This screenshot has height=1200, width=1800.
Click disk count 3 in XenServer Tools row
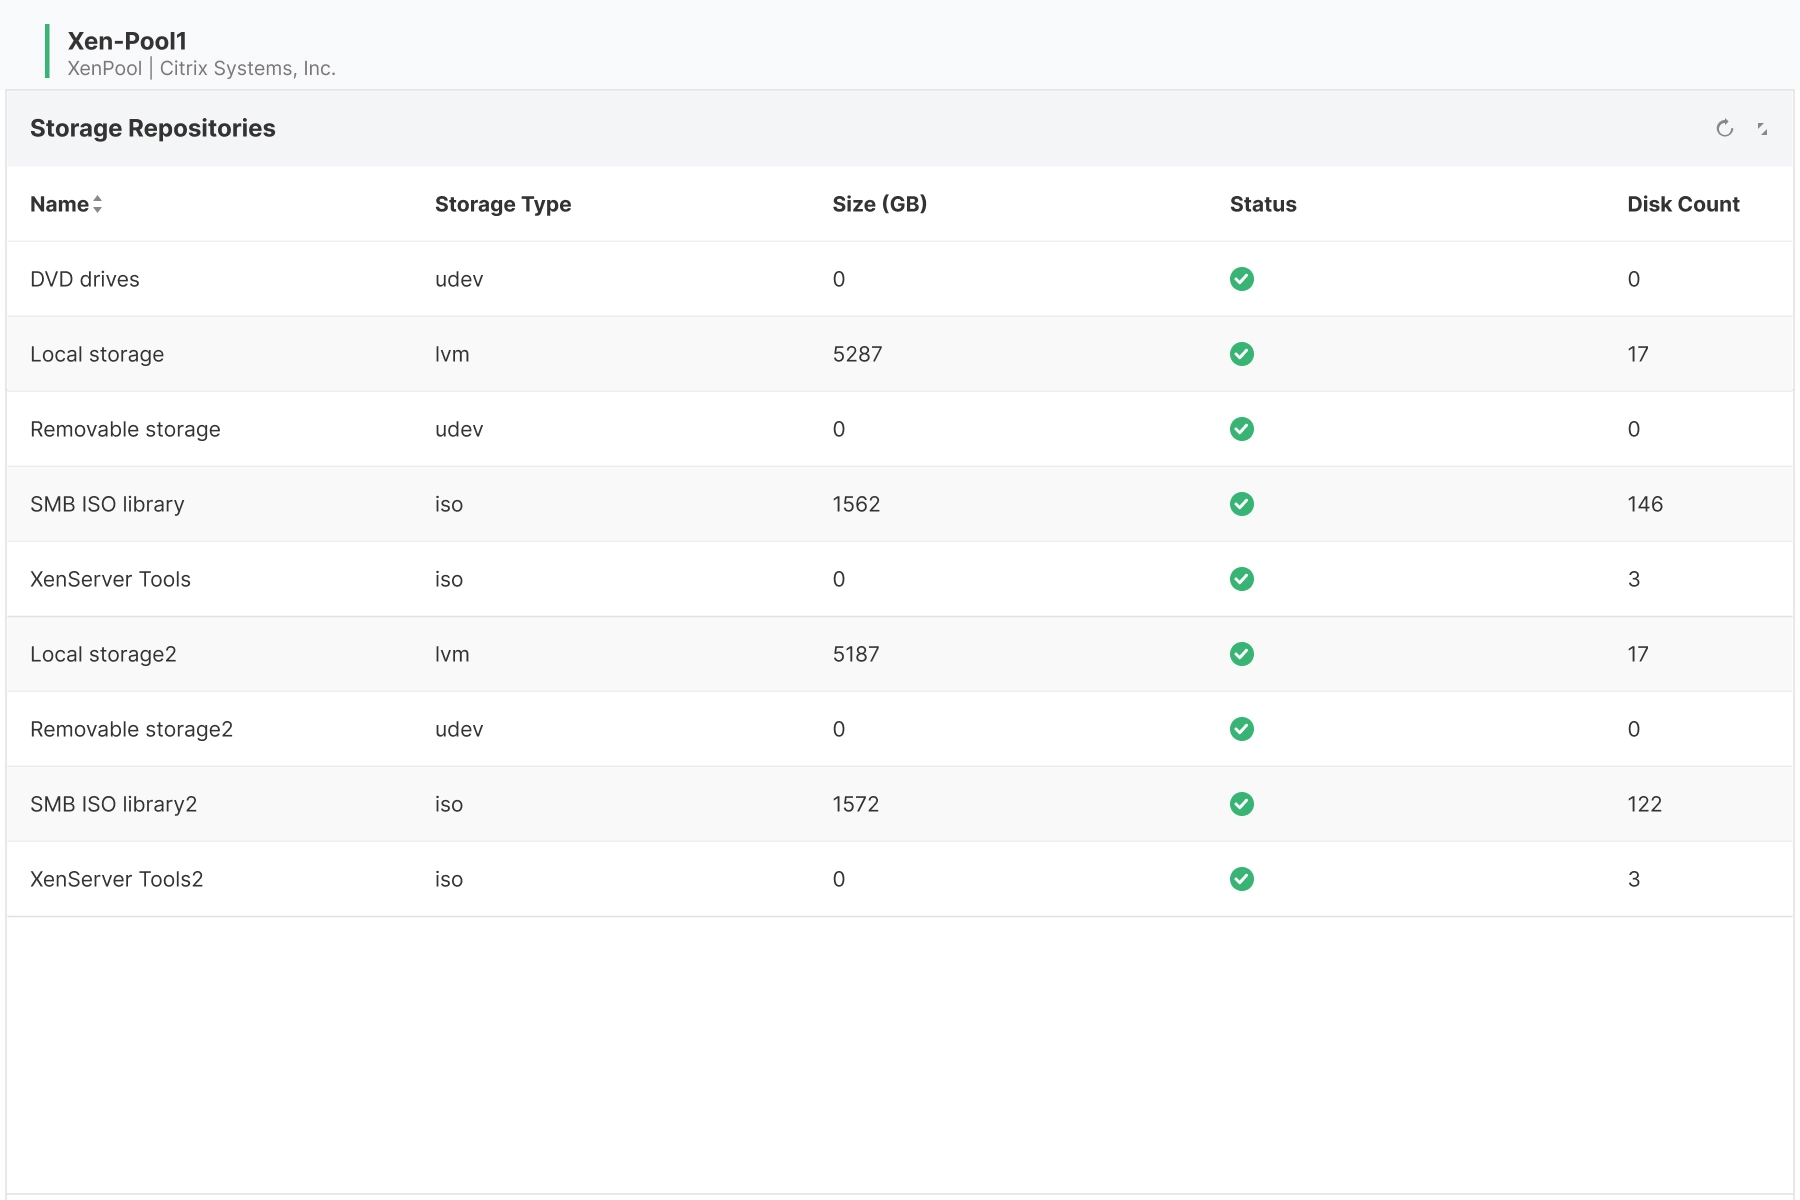click(x=1634, y=579)
